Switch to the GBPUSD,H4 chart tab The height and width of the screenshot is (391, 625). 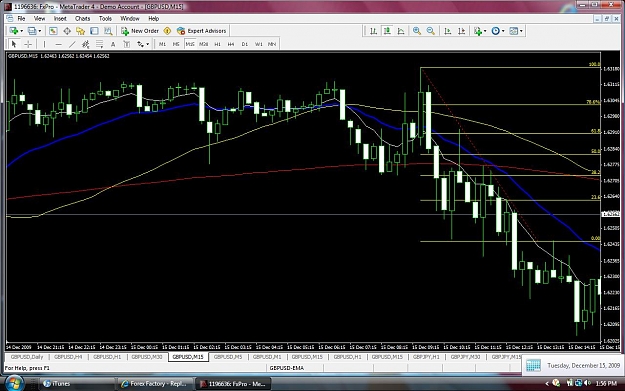tap(68, 357)
